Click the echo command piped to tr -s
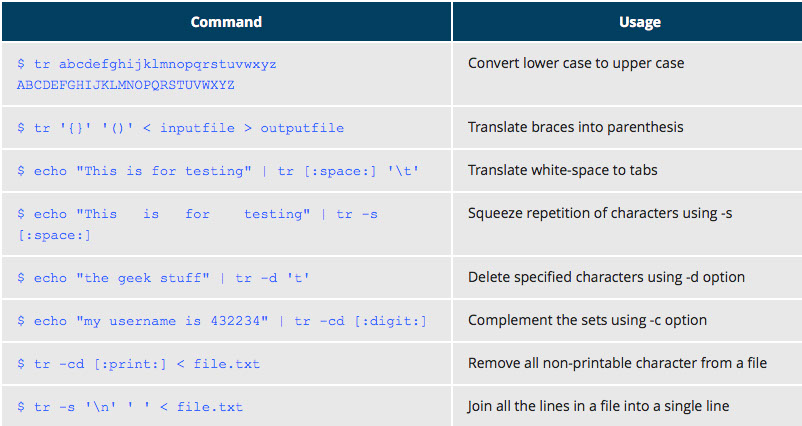Image resolution: width=802 pixels, height=426 pixels. (197, 214)
